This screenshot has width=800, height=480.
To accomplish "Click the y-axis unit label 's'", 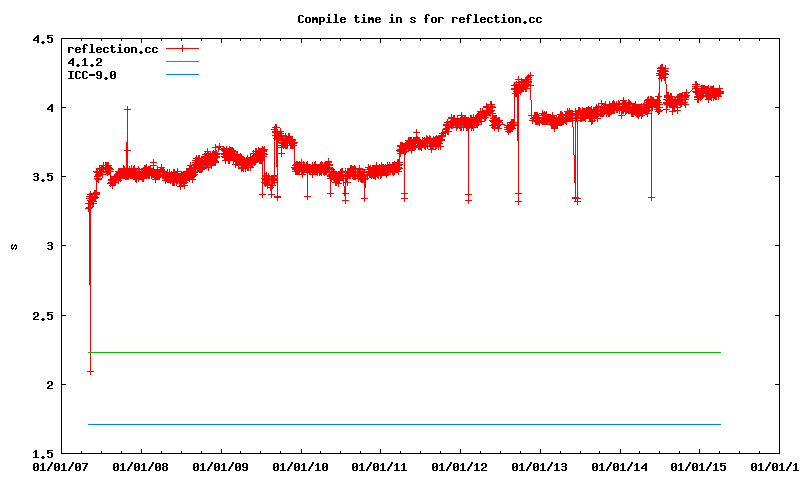I will coord(14,246).
